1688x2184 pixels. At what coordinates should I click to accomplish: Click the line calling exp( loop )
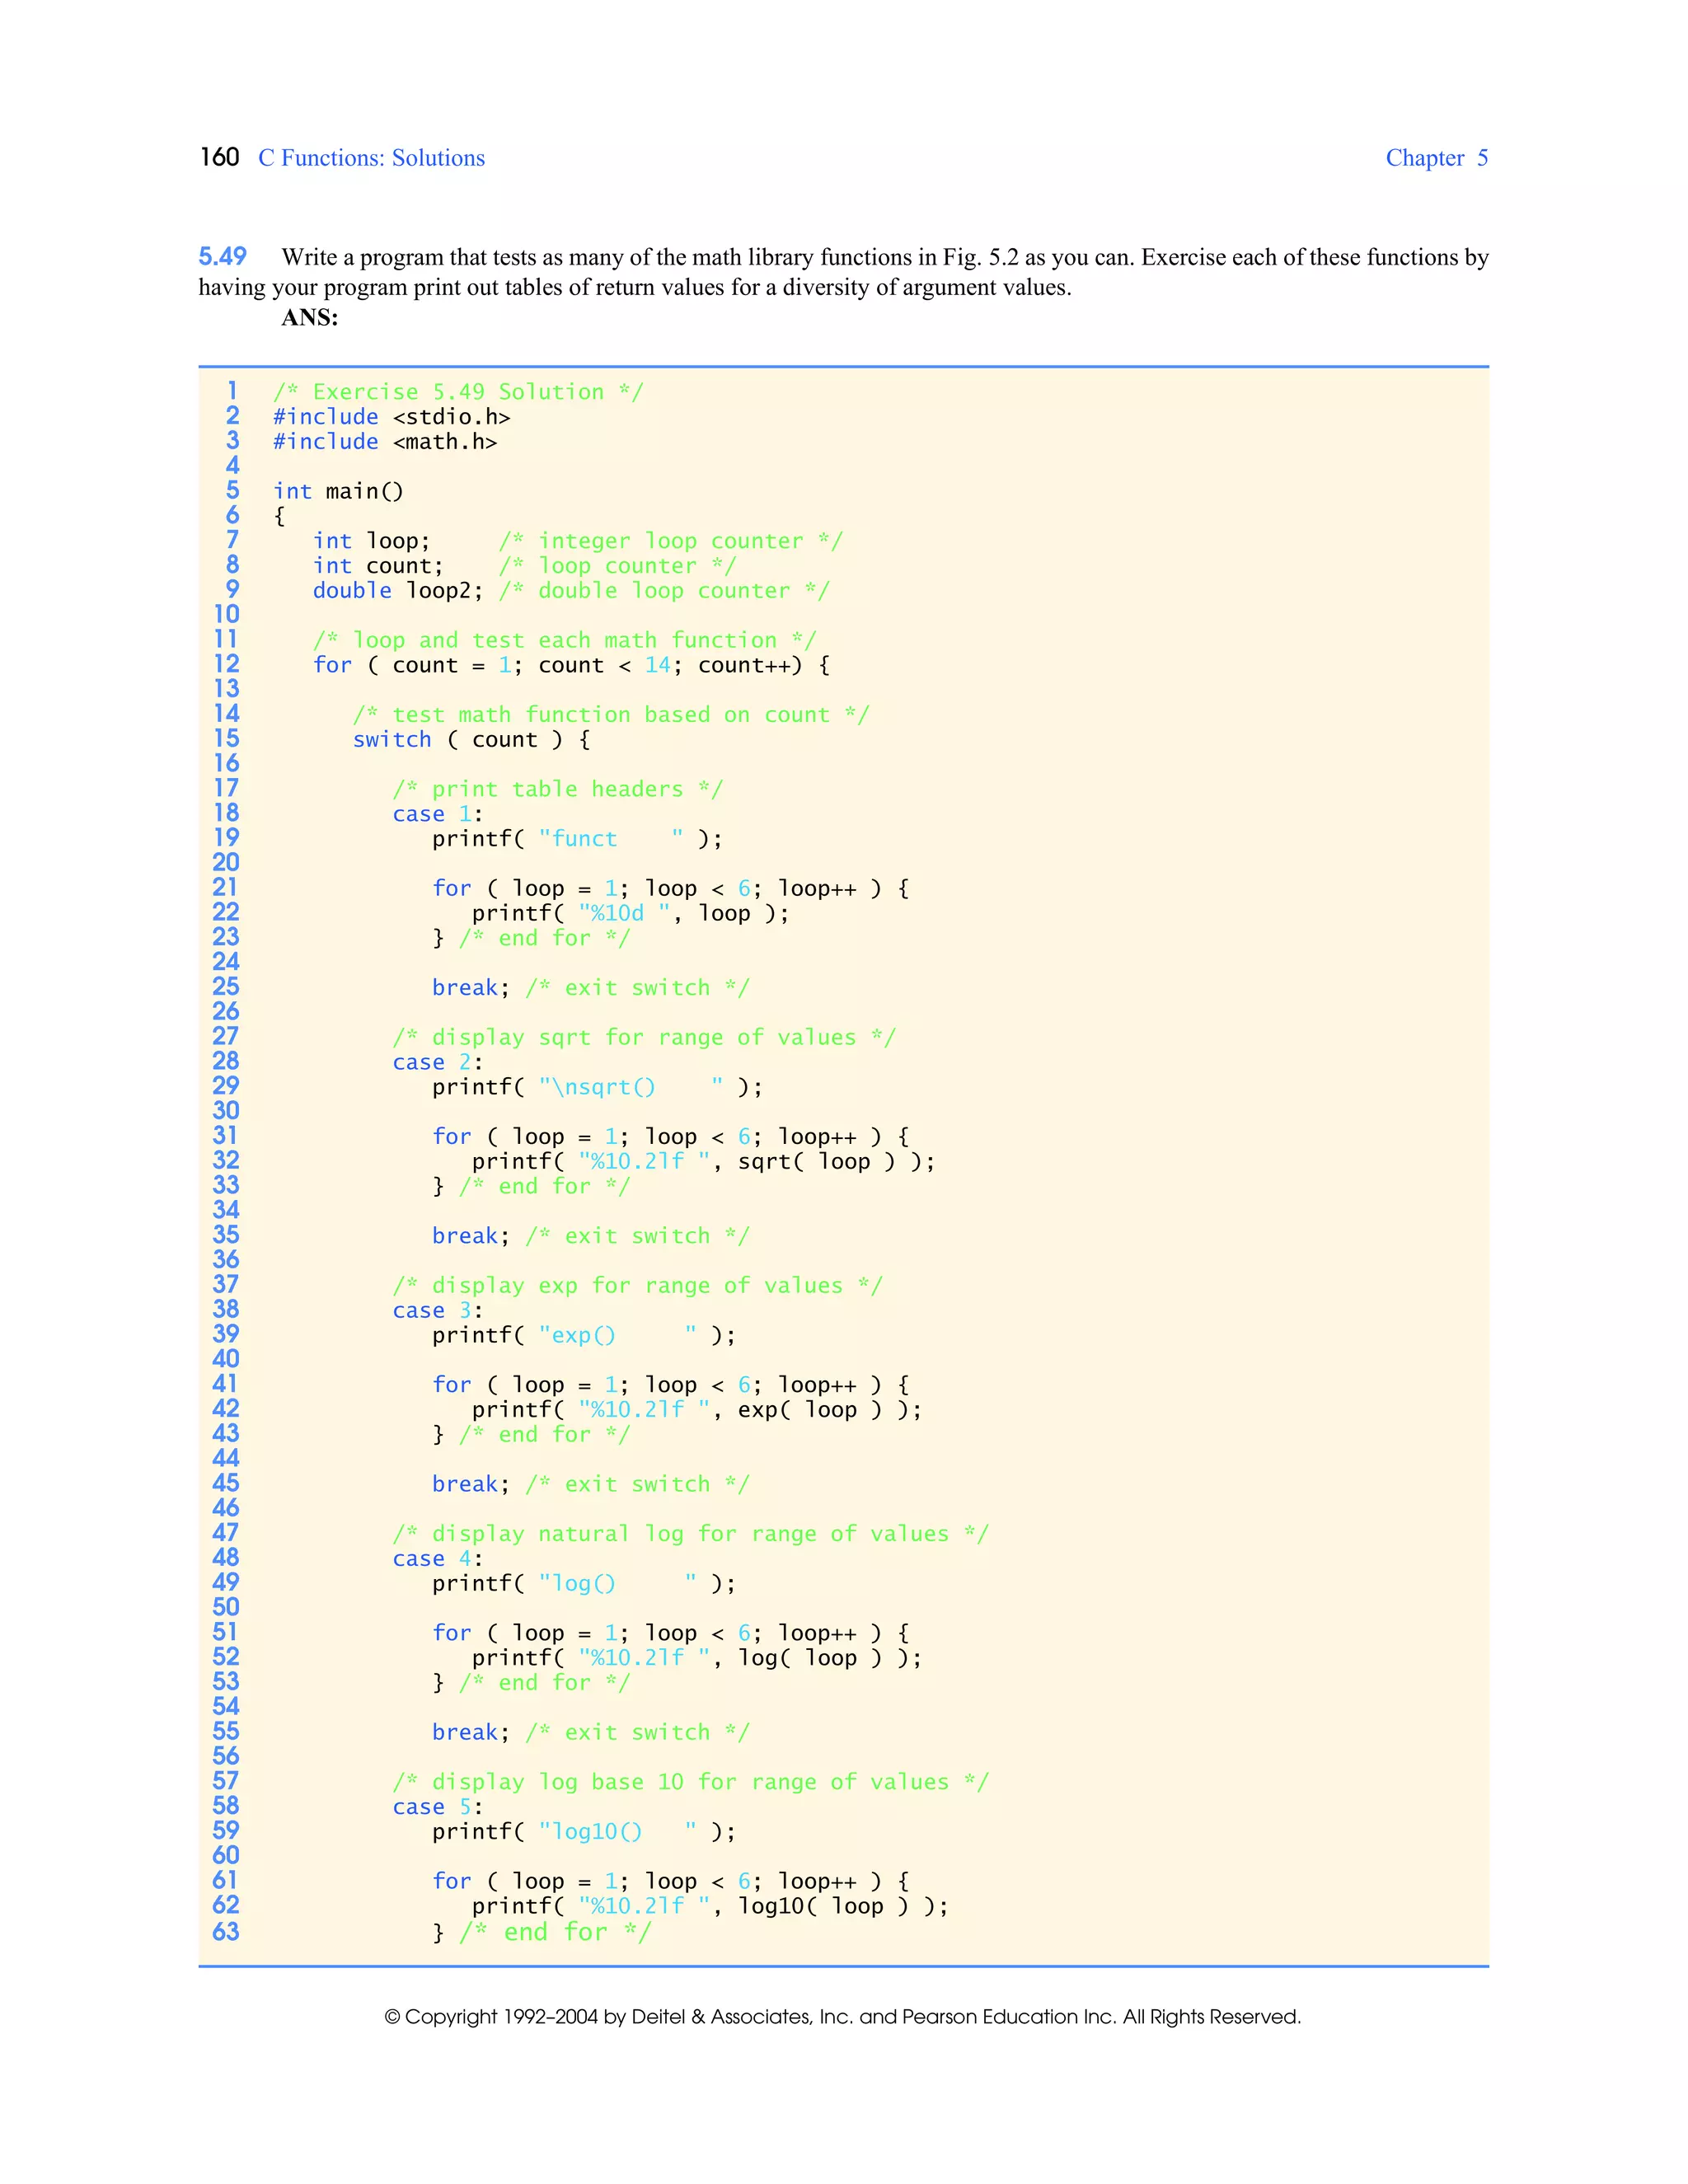pos(697,1409)
